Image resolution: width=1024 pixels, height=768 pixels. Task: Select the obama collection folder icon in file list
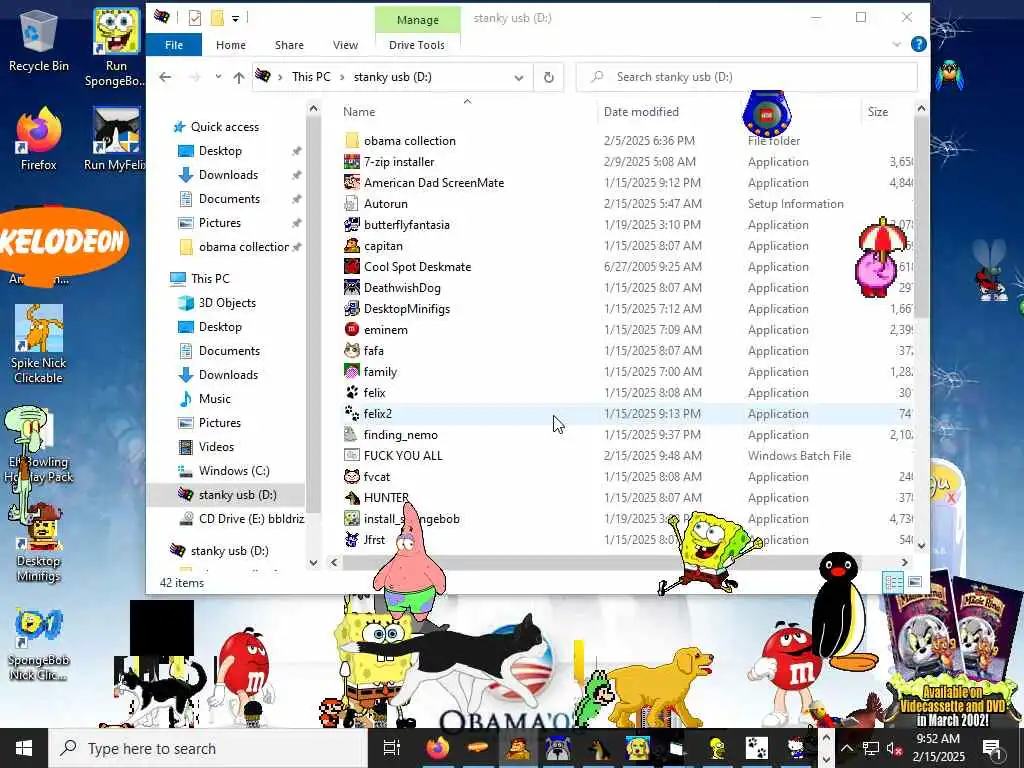click(352, 140)
